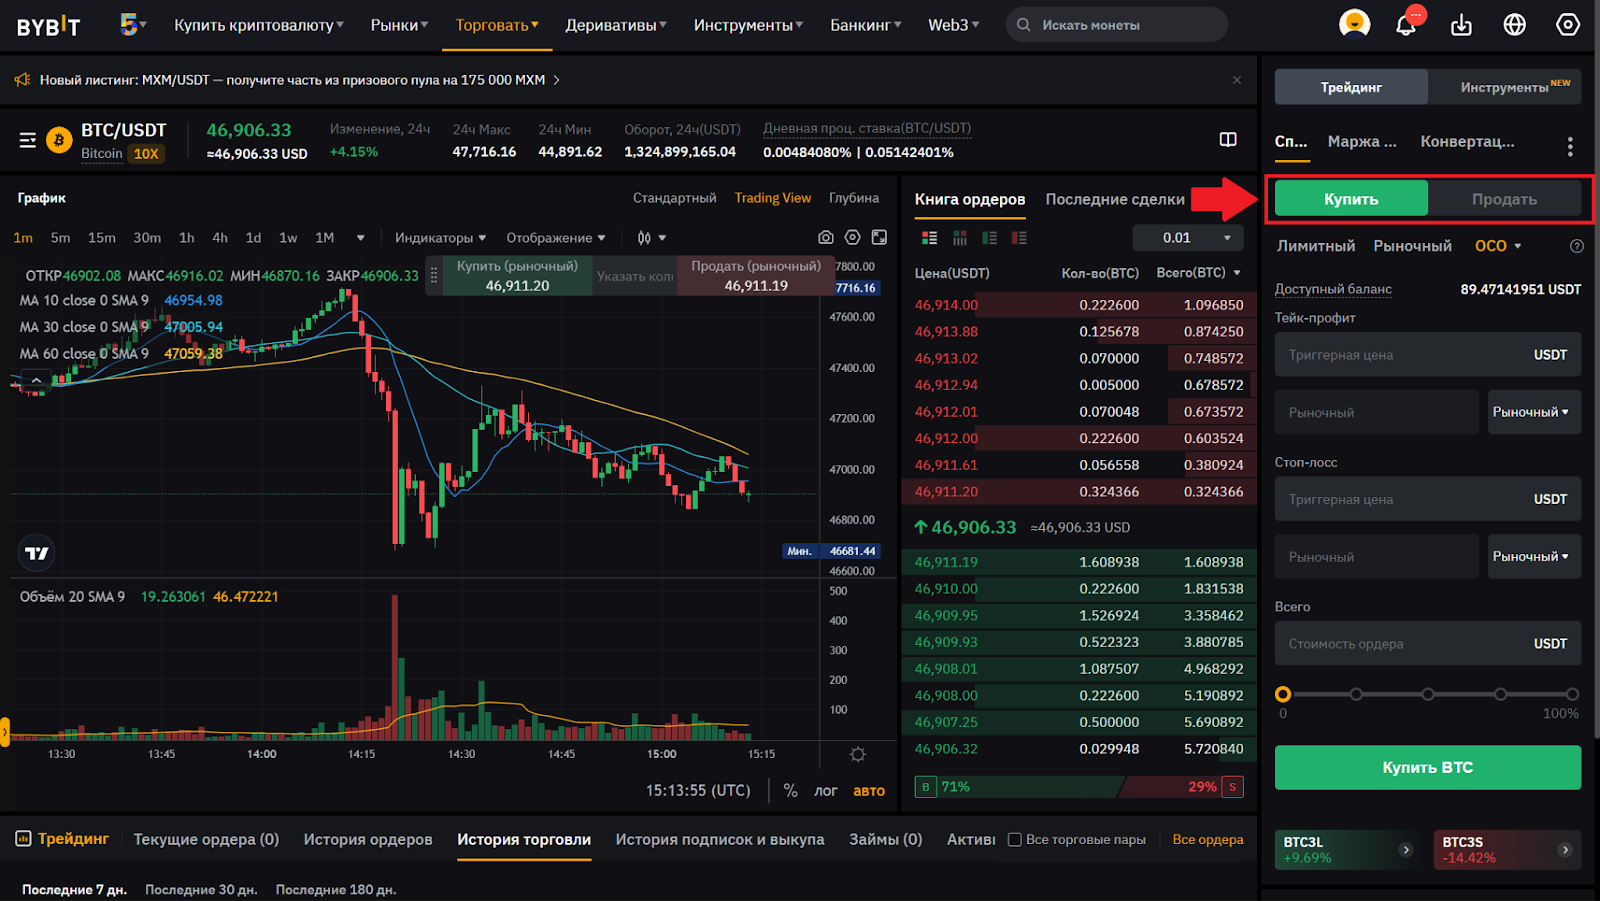Expand more timeframes dropdown arrow

click(x=361, y=238)
